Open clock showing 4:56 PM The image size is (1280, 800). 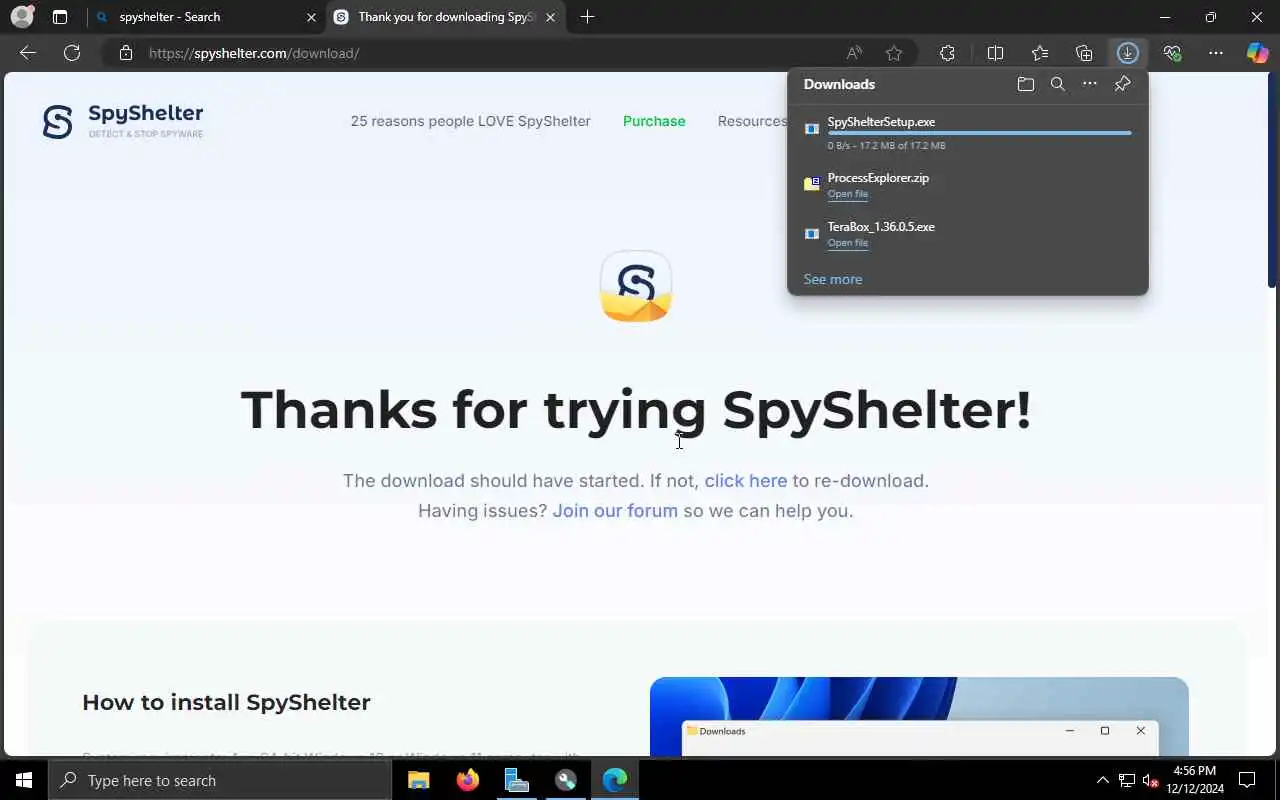click(1194, 780)
